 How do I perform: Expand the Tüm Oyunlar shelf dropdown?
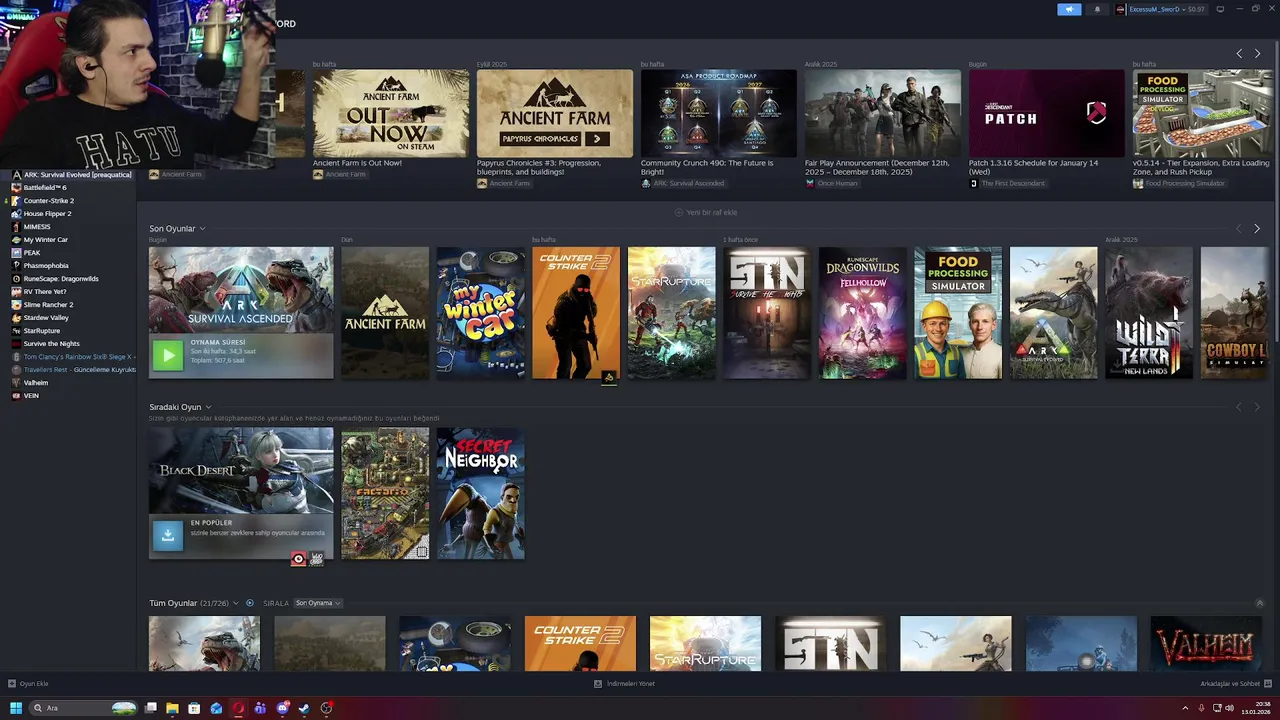236,603
